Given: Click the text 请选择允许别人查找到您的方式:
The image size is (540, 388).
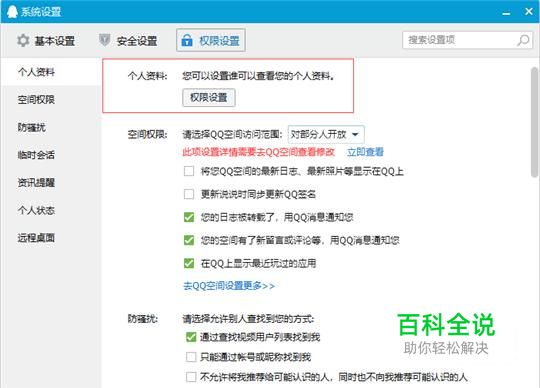Looking at the screenshot, I should tap(248, 319).
